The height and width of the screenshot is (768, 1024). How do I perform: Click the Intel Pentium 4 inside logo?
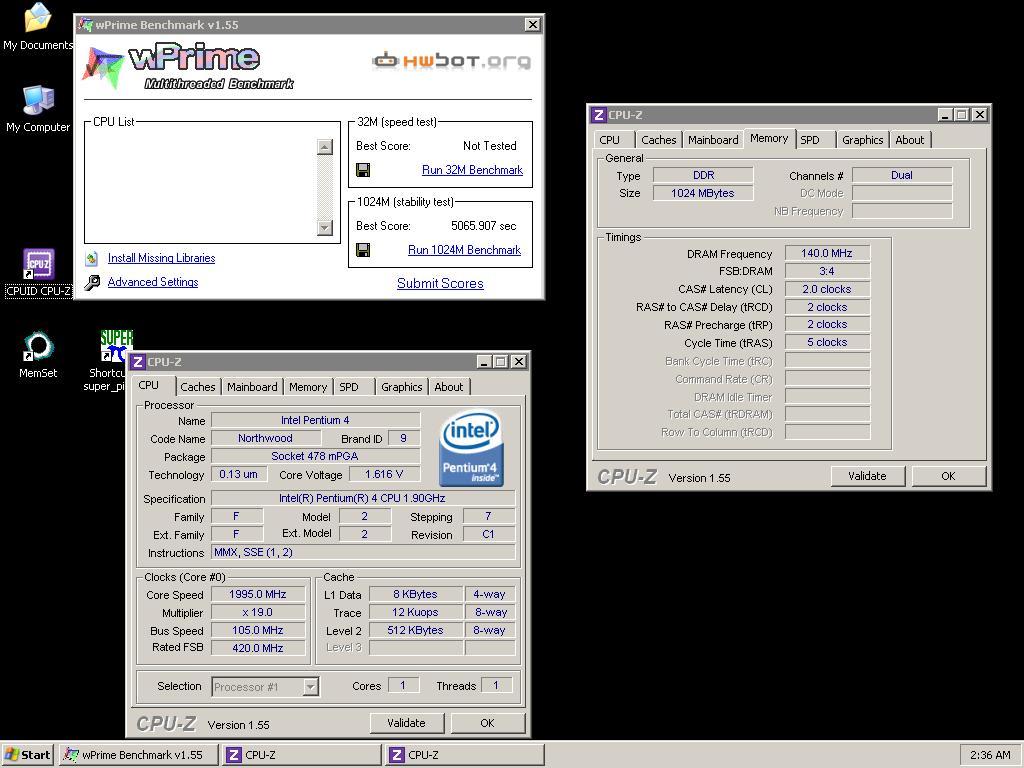pos(471,448)
